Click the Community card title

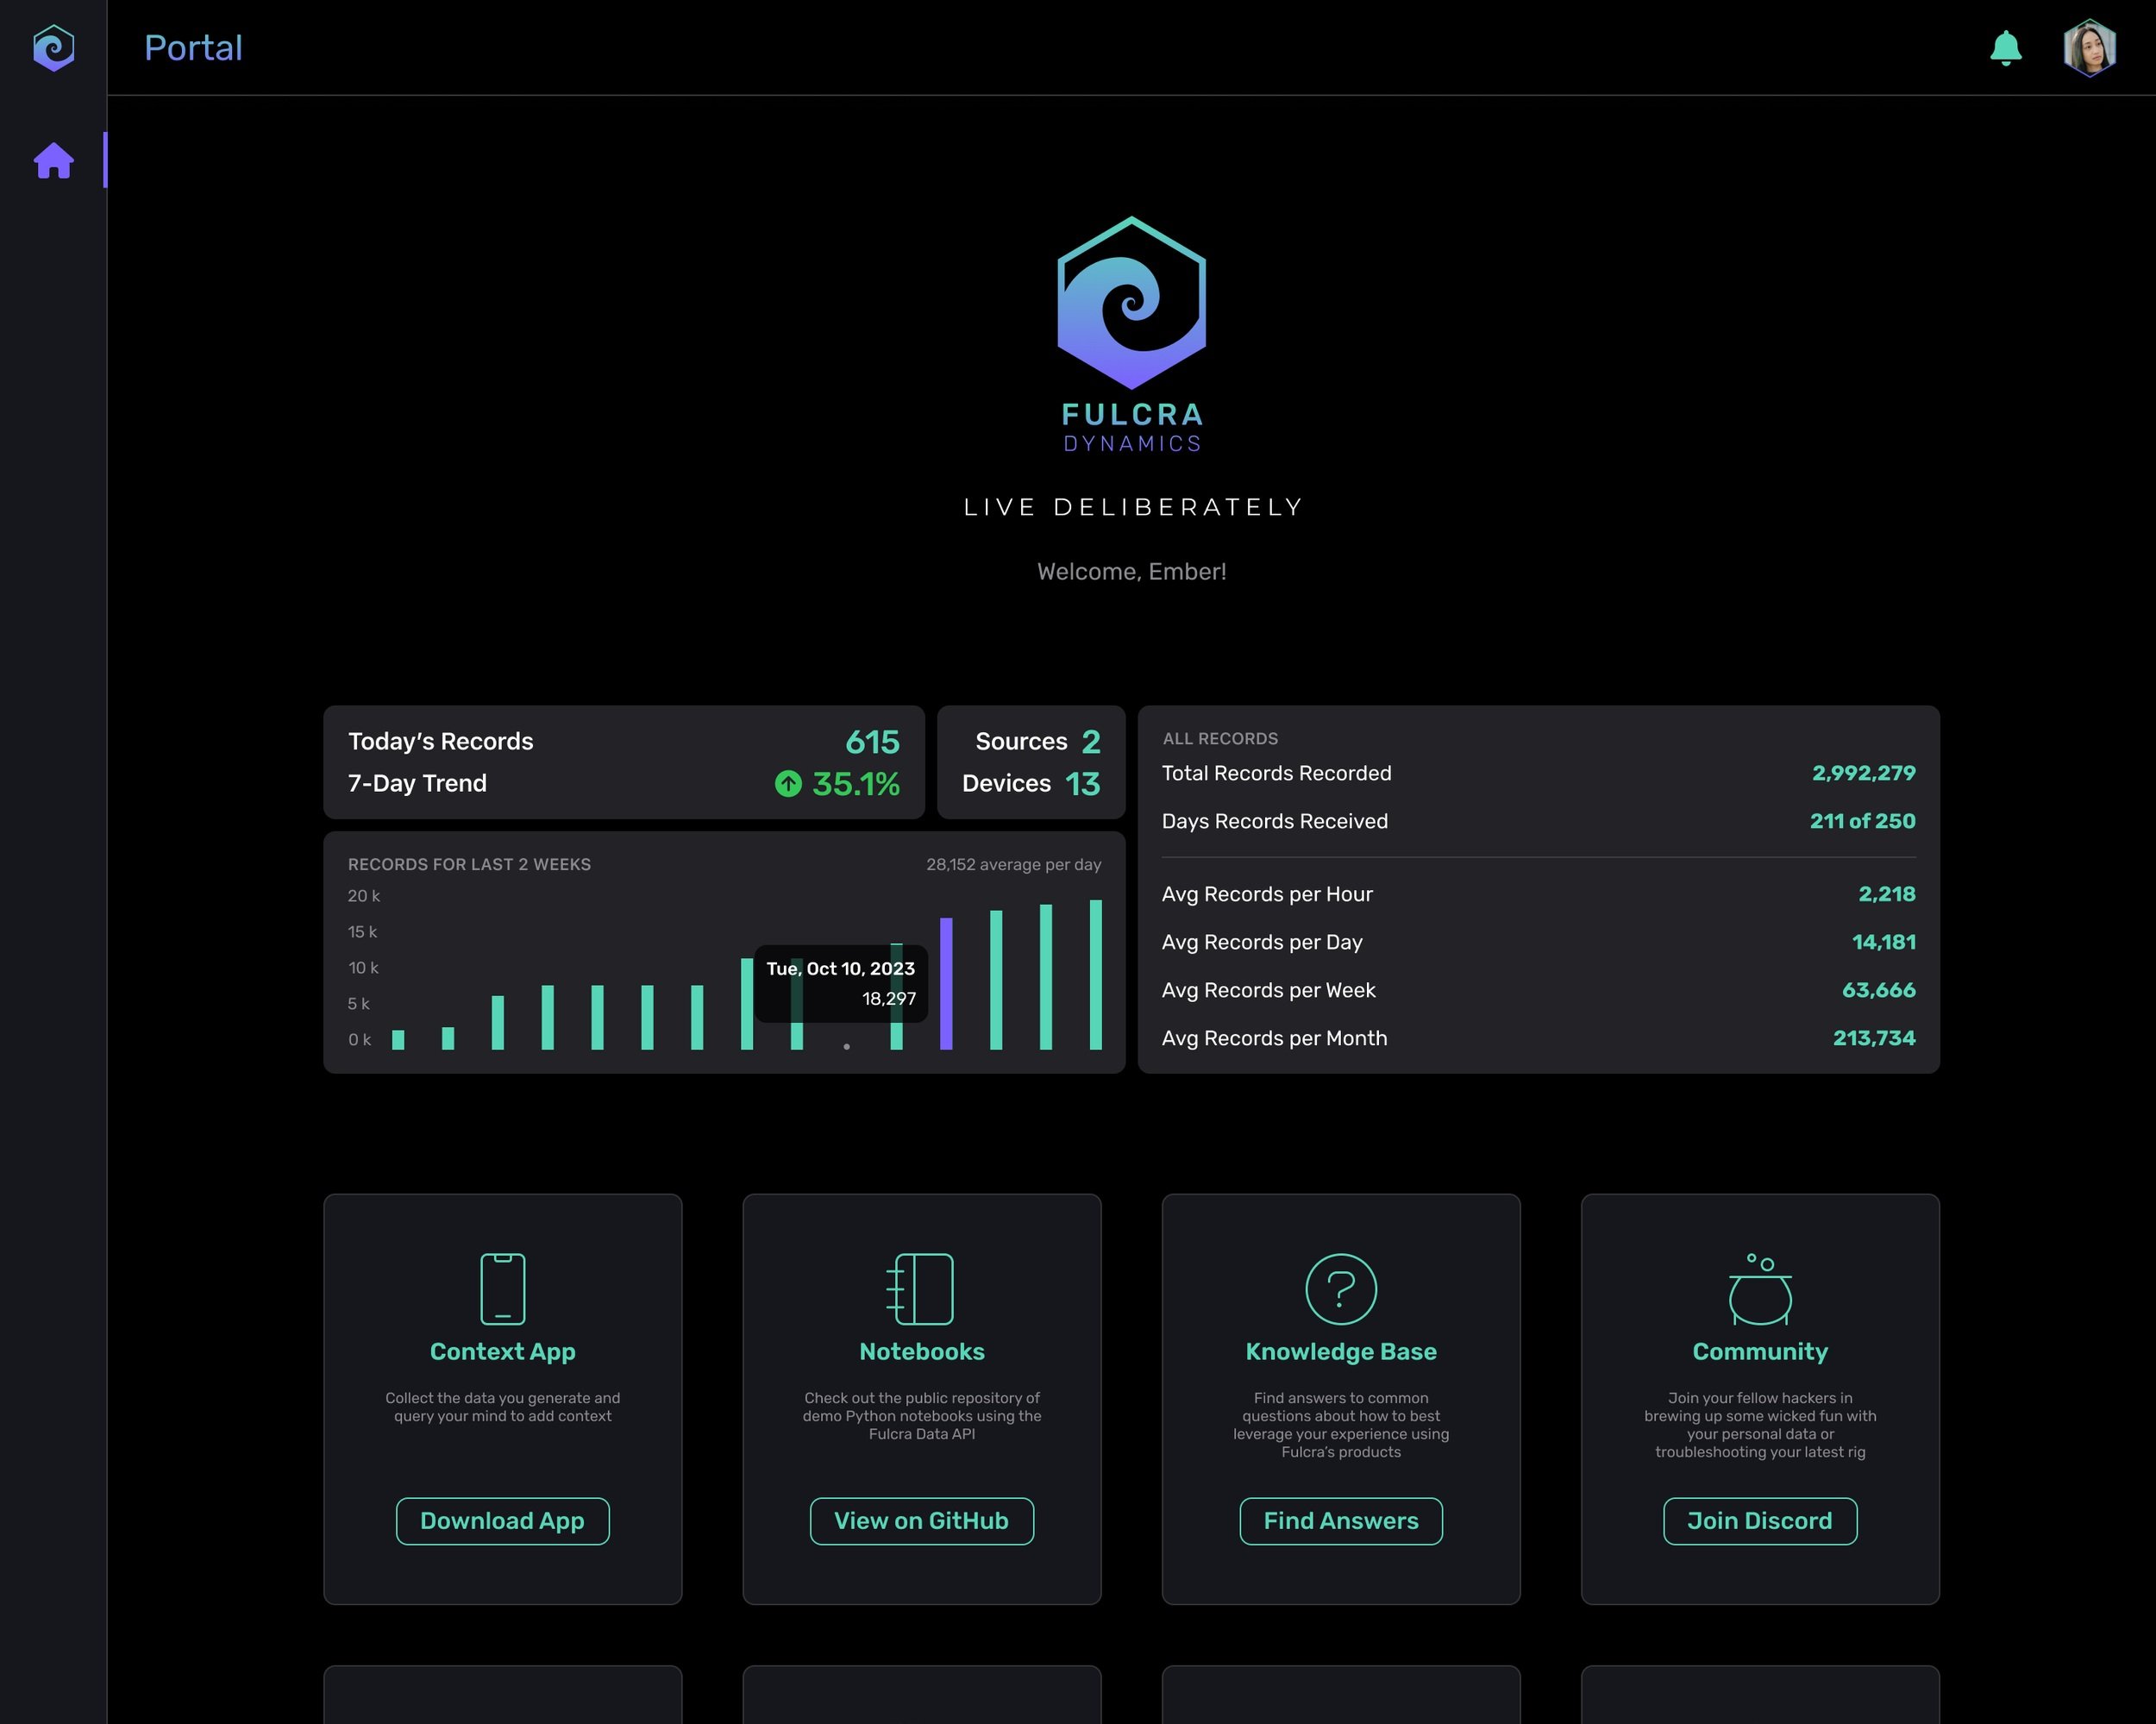(1760, 1352)
